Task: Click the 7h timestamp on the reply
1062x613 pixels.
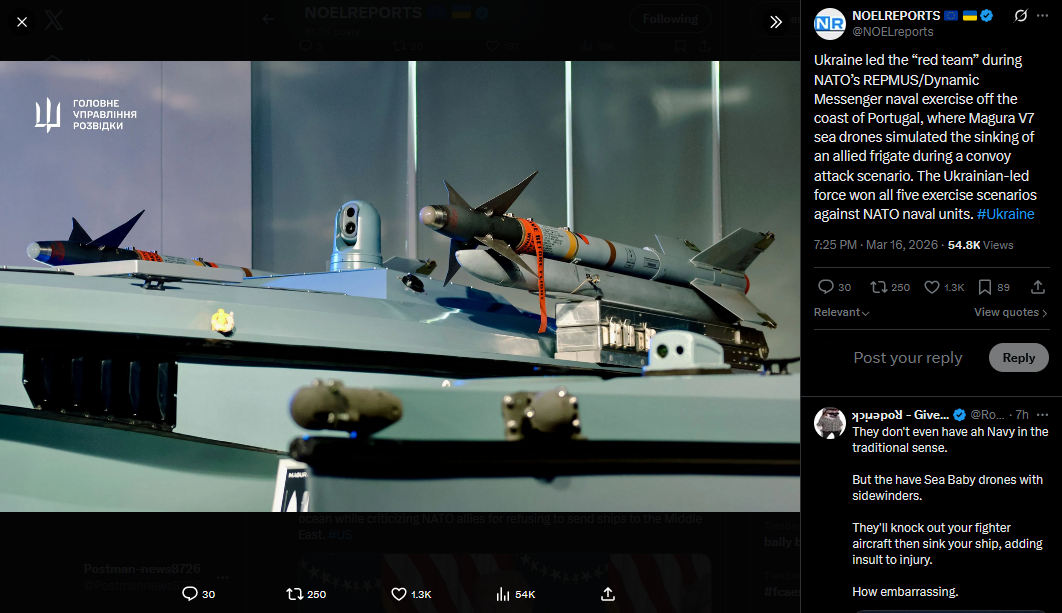Action: point(1022,415)
